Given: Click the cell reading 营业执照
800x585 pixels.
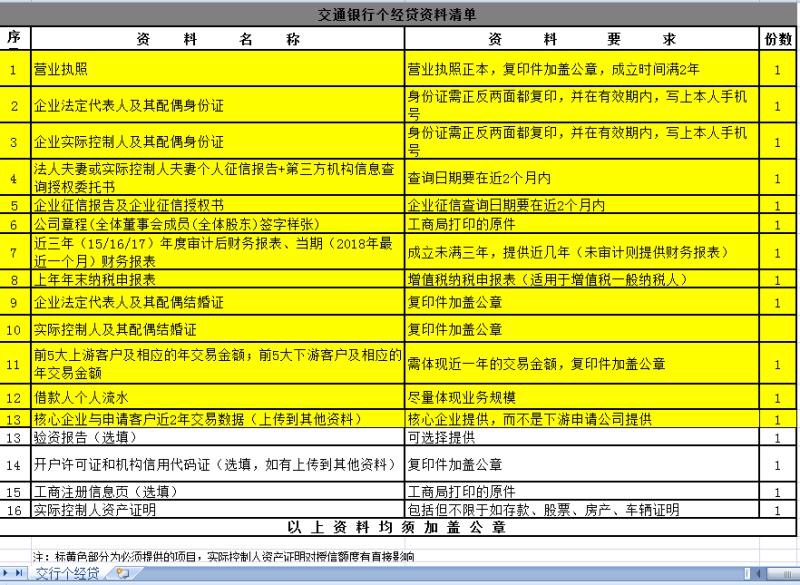Looking at the screenshot, I should click(218, 69).
